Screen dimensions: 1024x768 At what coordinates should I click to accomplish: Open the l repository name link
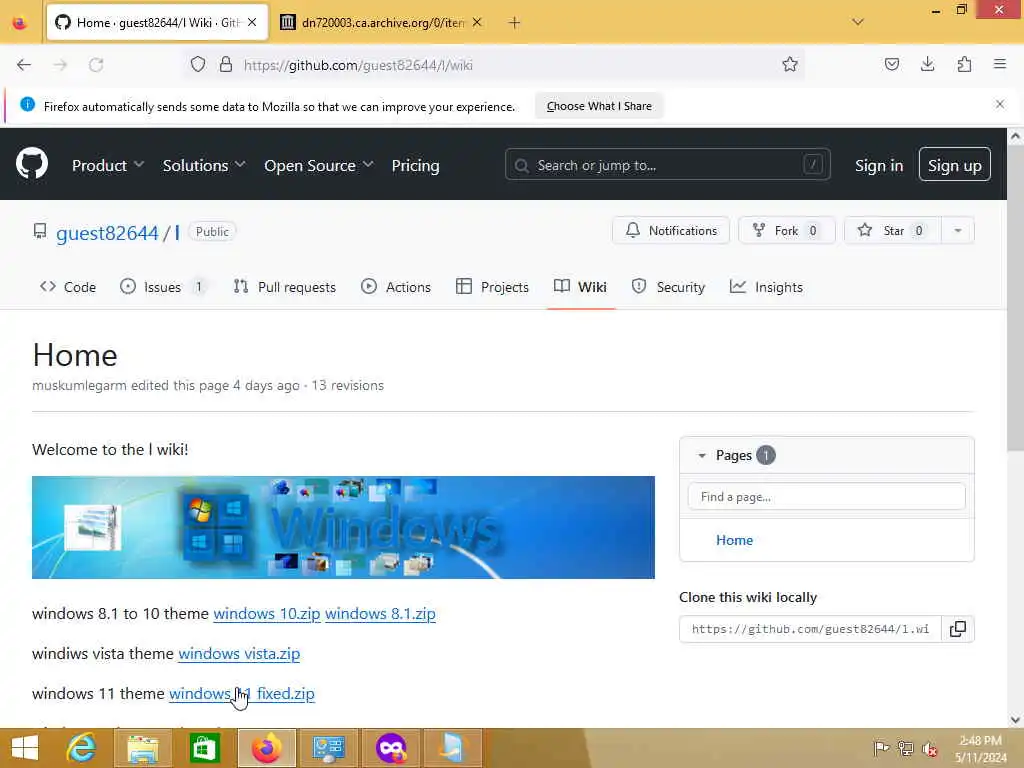click(x=177, y=233)
